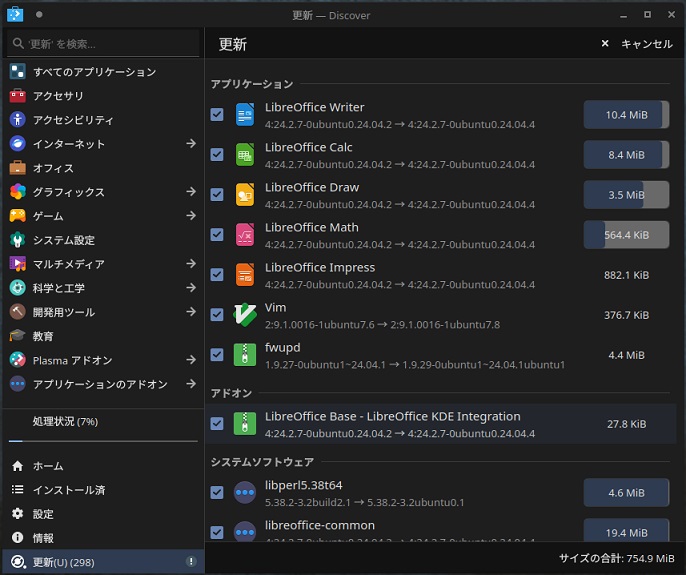Click the 科学と工学 icon
686x575 pixels.
pyautogui.click(x=18, y=288)
